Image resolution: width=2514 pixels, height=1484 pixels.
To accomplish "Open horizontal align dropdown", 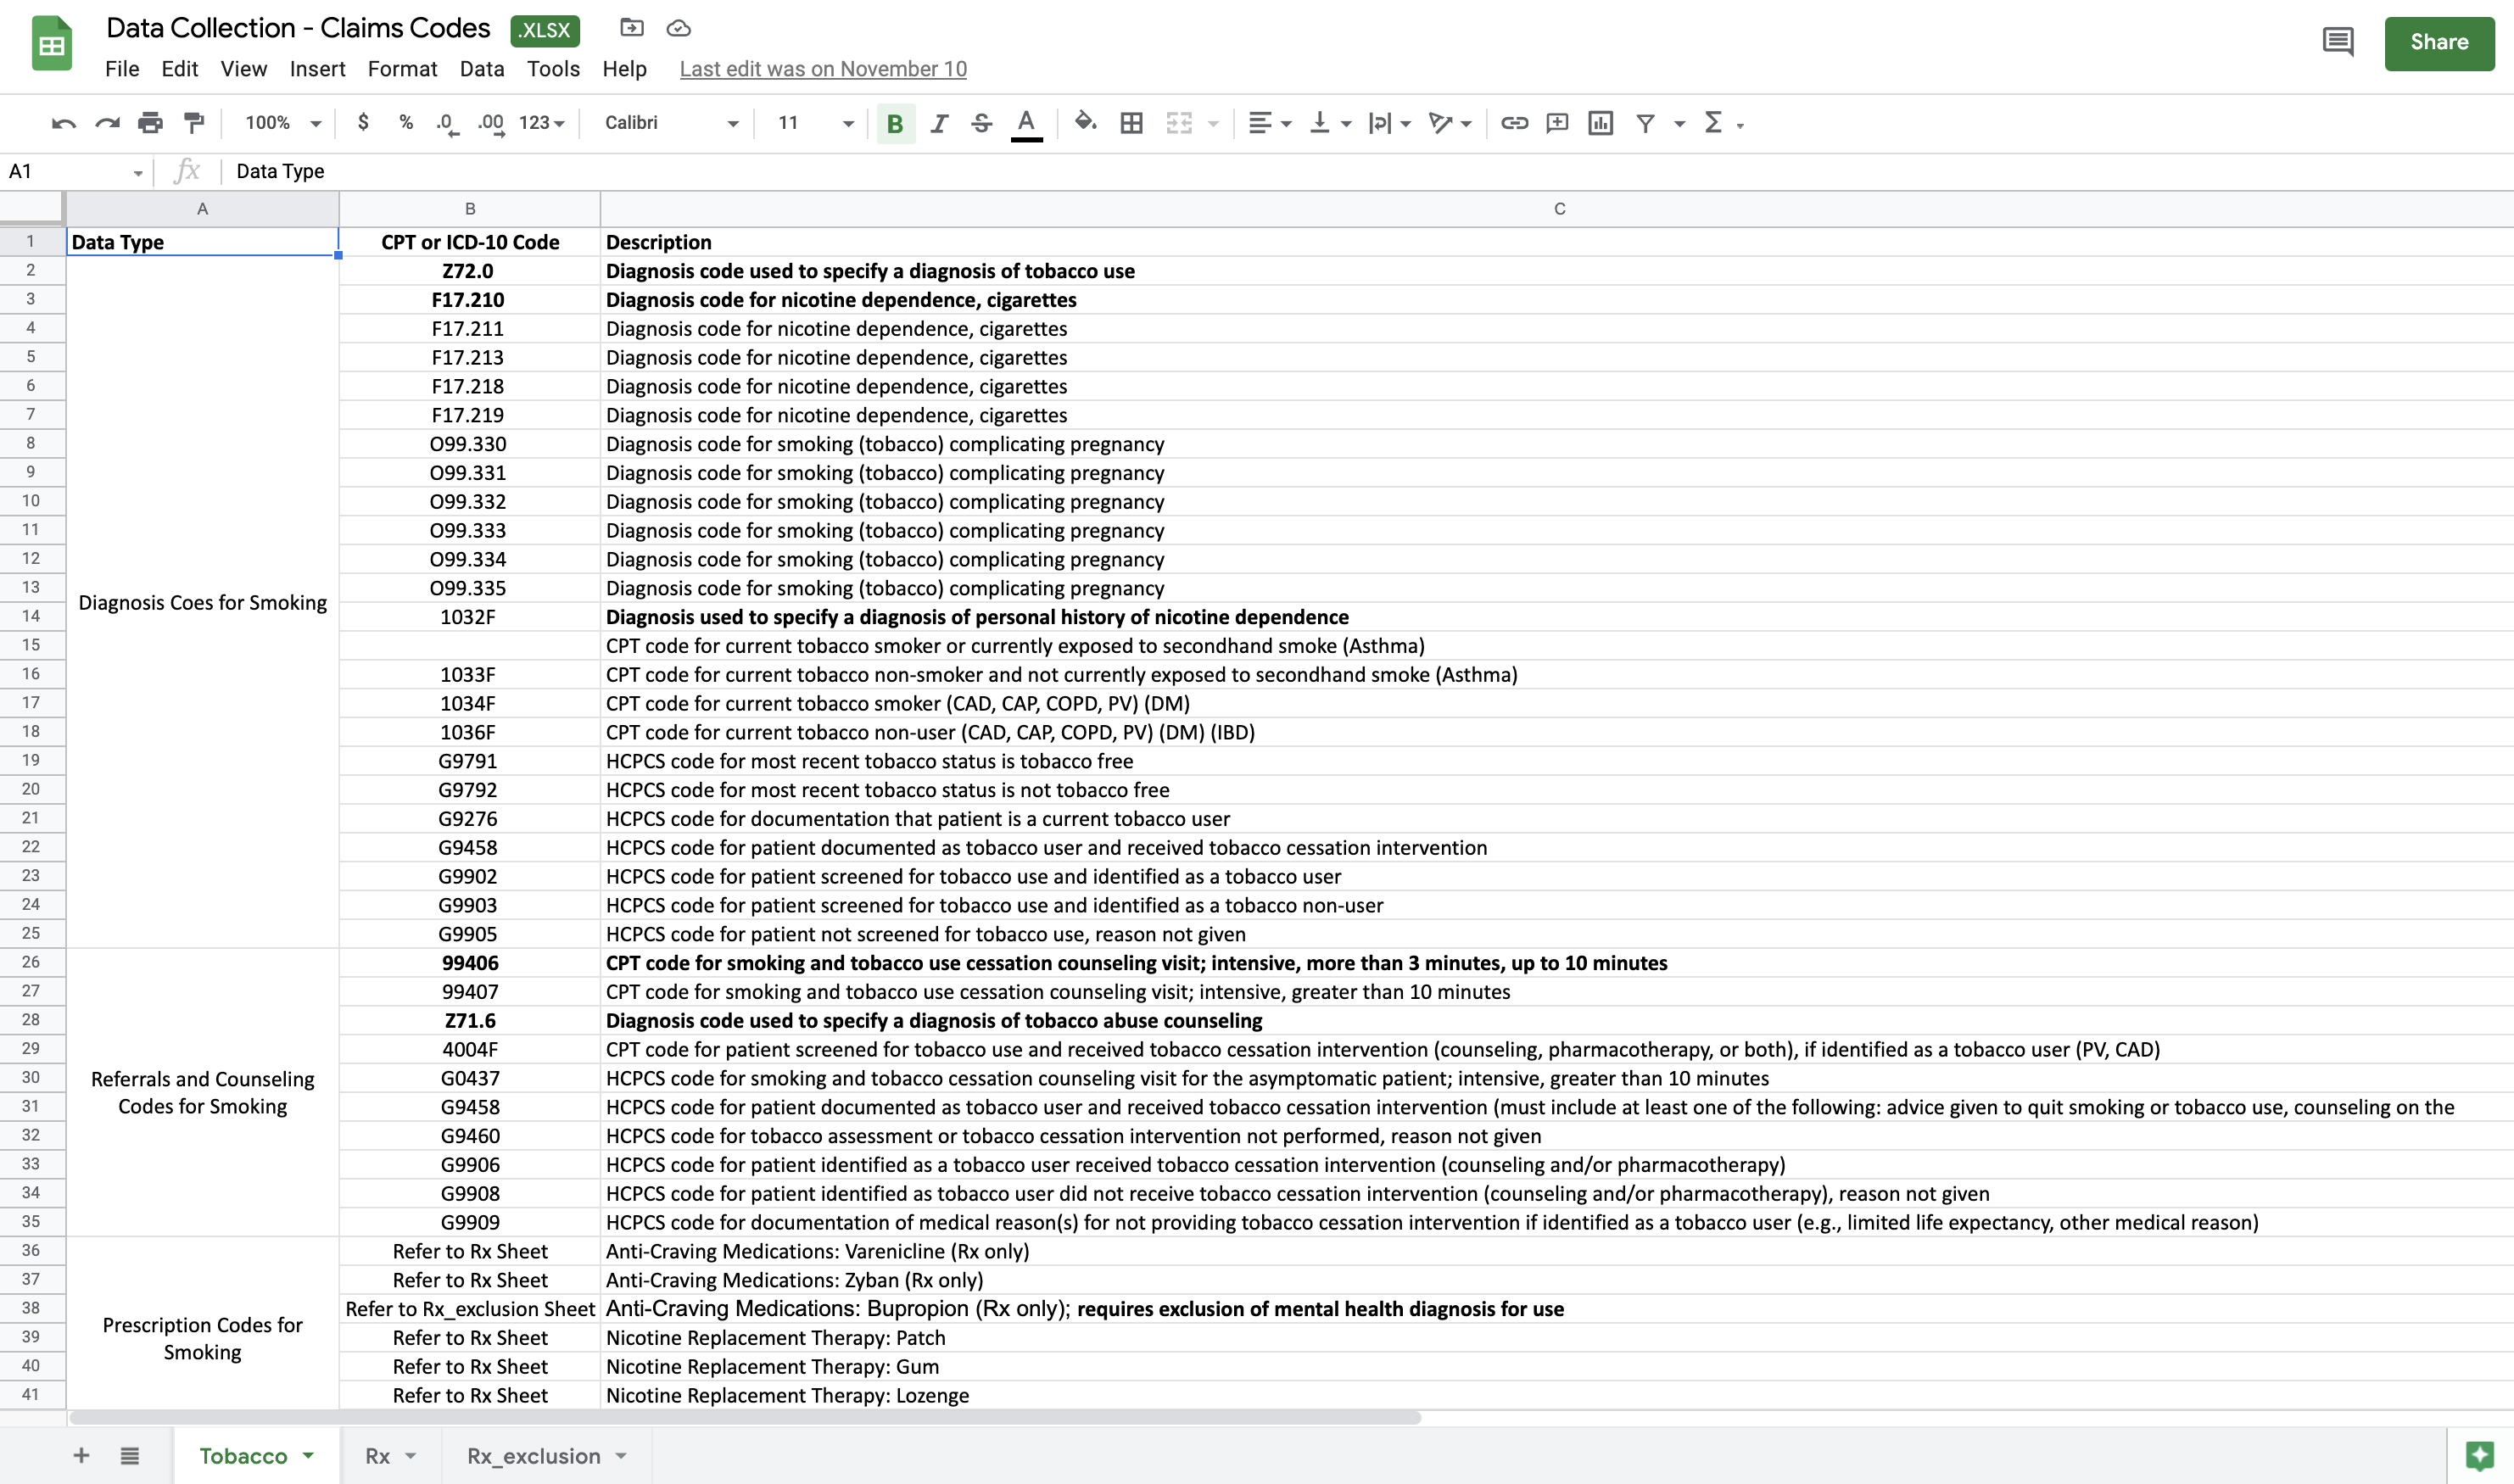I will [1270, 123].
